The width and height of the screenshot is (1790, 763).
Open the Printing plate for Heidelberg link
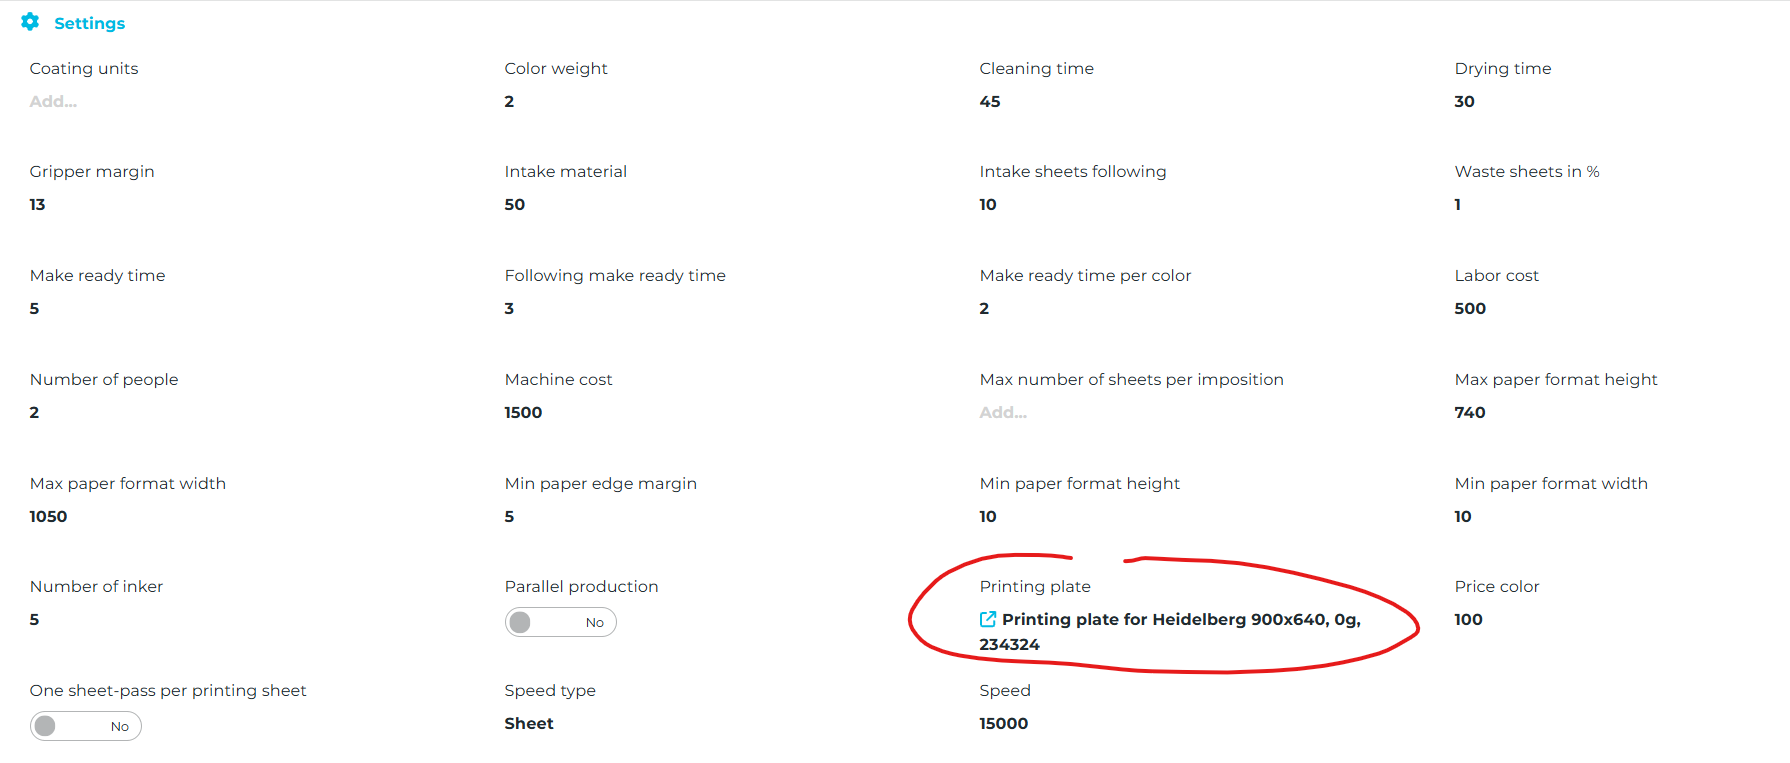(x=1180, y=620)
